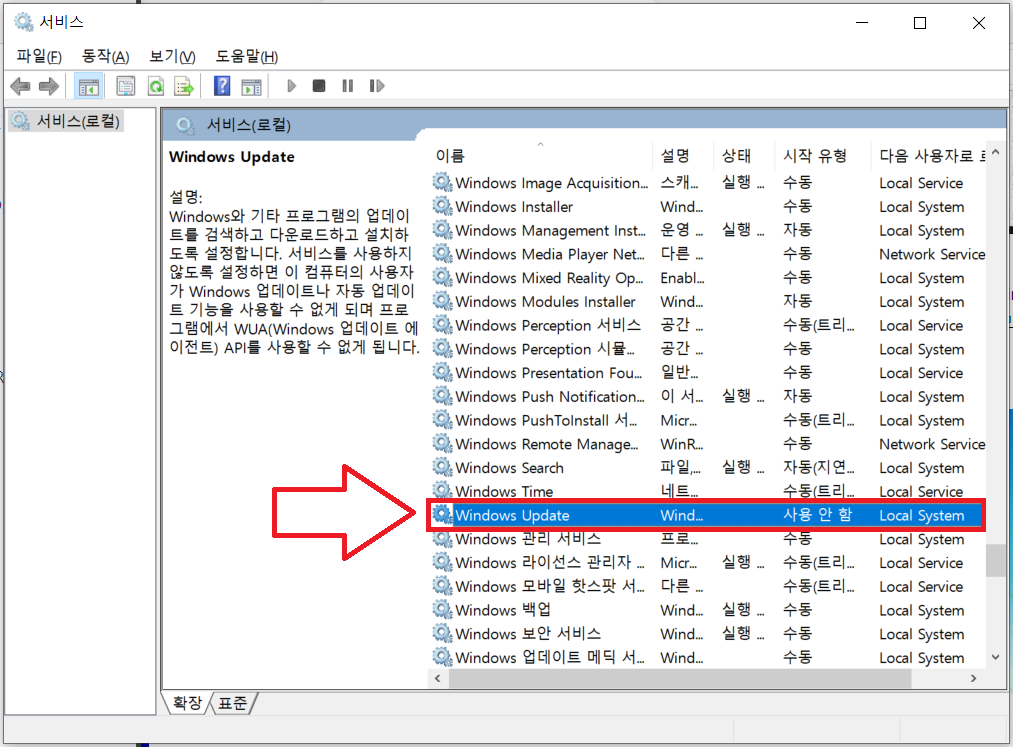Click the Refresh toolbar icon

tap(156, 86)
